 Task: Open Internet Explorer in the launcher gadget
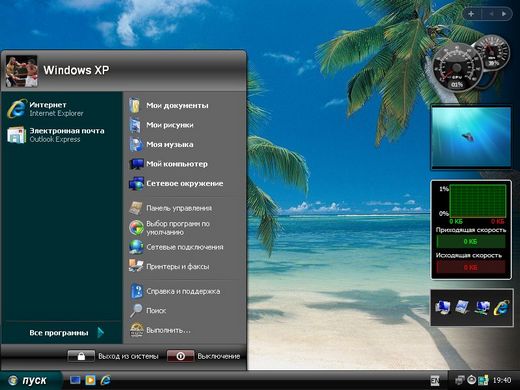pyautogui.click(x=501, y=307)
